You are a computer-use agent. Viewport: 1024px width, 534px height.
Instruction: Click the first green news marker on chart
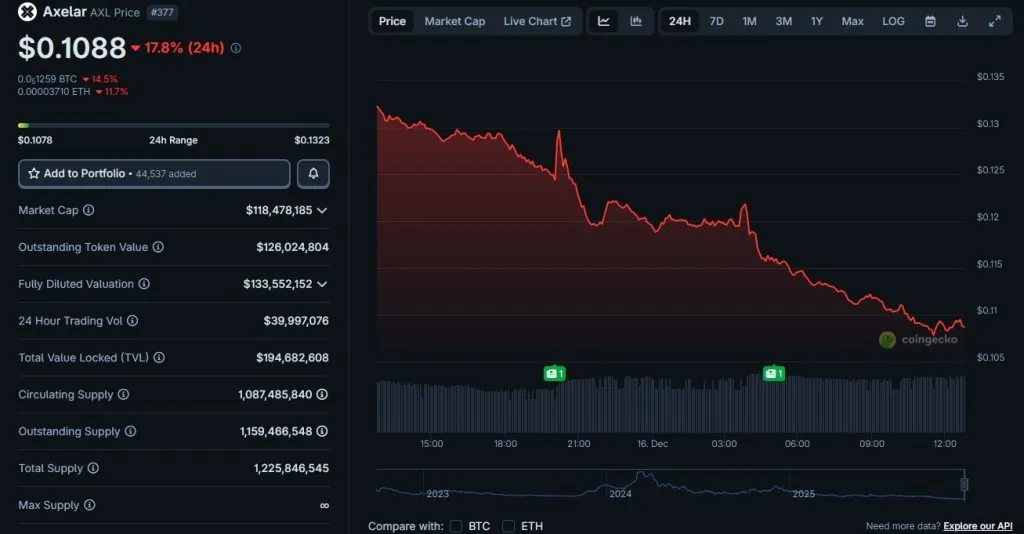point(554,373)
